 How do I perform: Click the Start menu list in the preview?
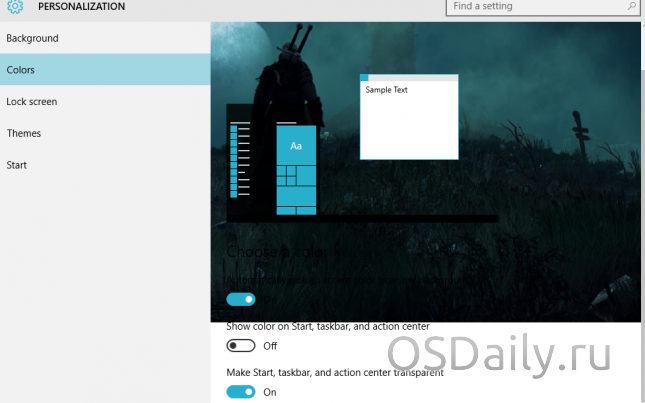[241, 160]
